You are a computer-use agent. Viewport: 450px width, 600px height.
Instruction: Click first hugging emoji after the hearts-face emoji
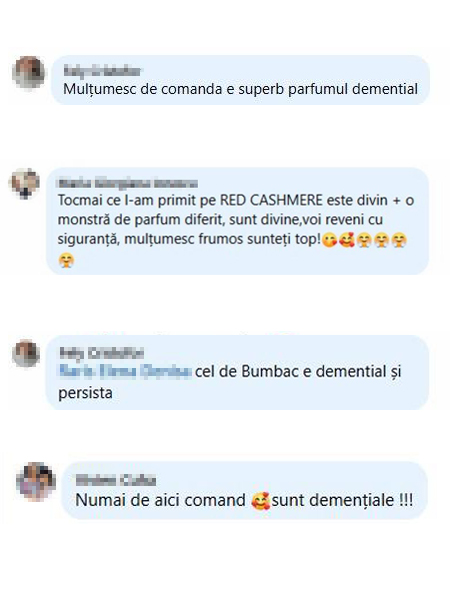click(x=364, y=240)
